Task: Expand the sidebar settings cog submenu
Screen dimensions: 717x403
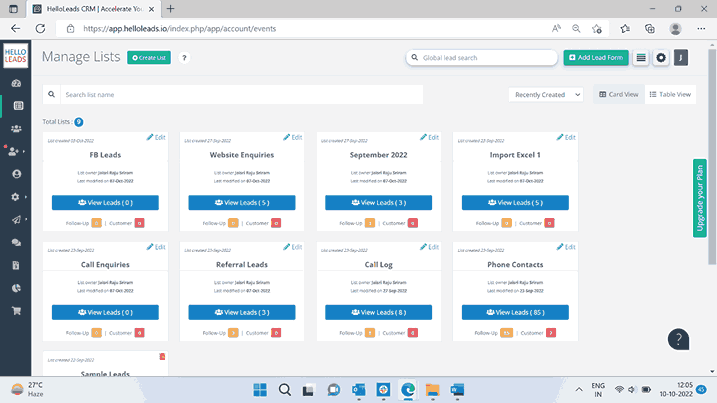Action: 17,197
